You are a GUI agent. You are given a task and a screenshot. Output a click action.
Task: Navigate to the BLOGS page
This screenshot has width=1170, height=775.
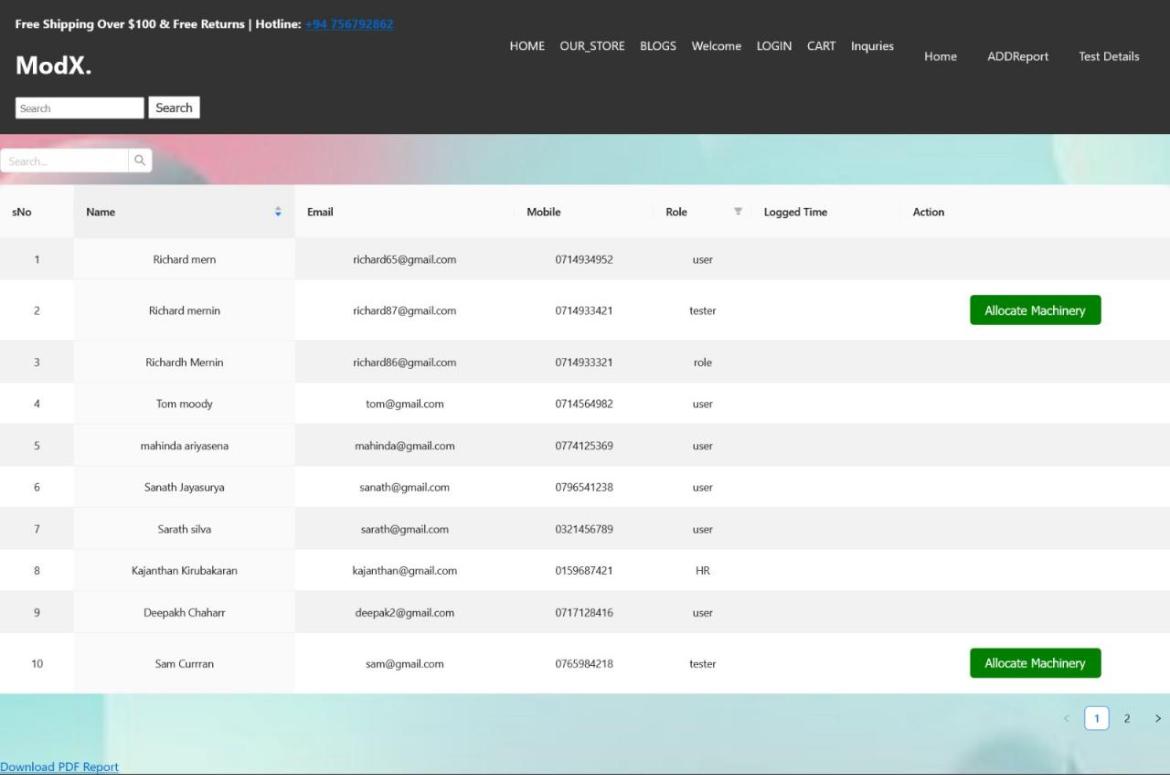658,46
